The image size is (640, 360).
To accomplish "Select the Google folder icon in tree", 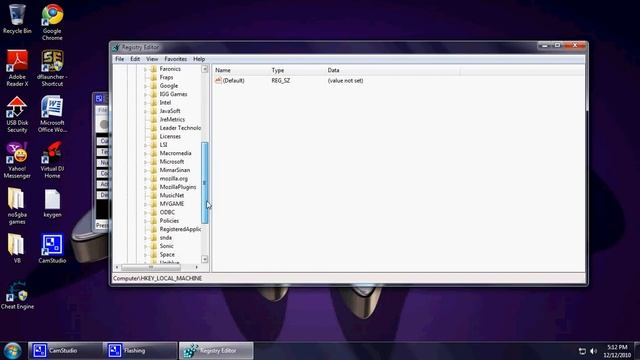I will (x=154, y=86).
